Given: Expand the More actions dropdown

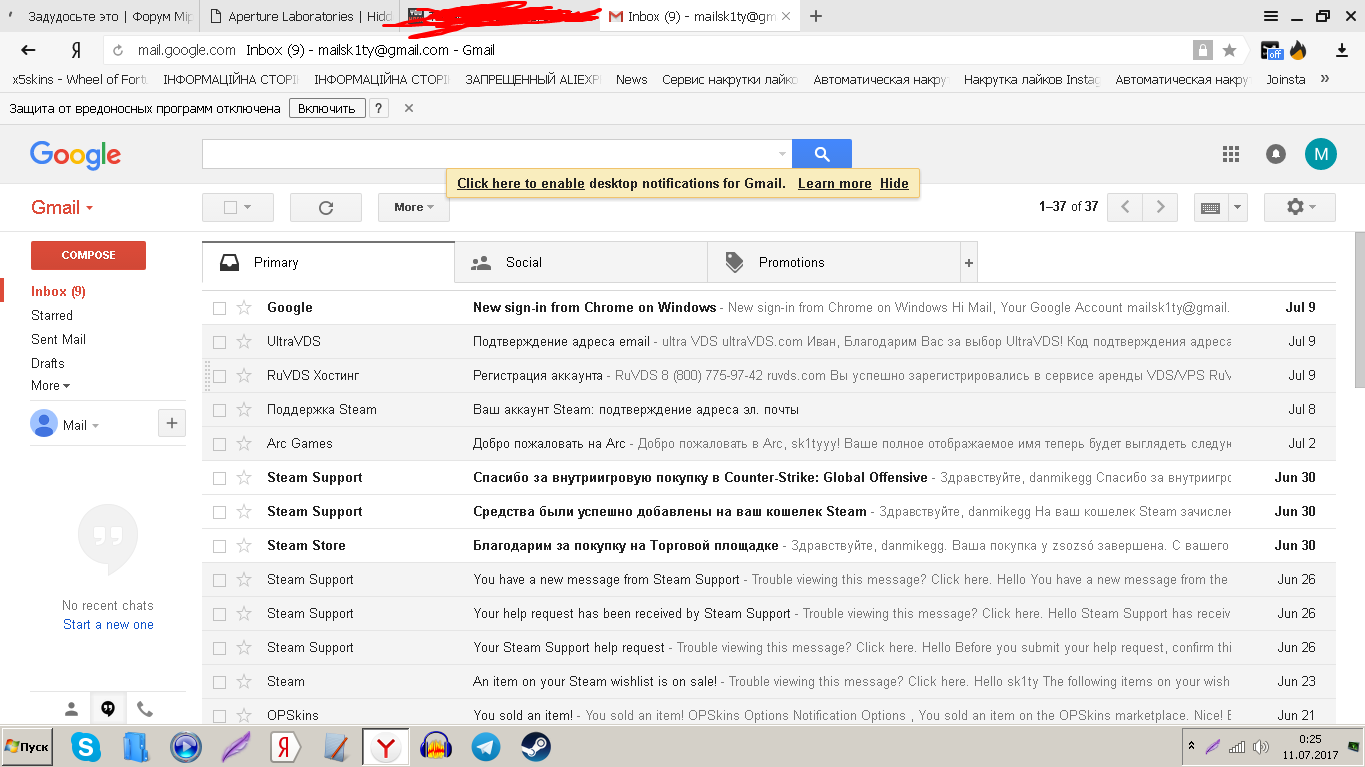Looking at the screenshot, I should 414,207.
